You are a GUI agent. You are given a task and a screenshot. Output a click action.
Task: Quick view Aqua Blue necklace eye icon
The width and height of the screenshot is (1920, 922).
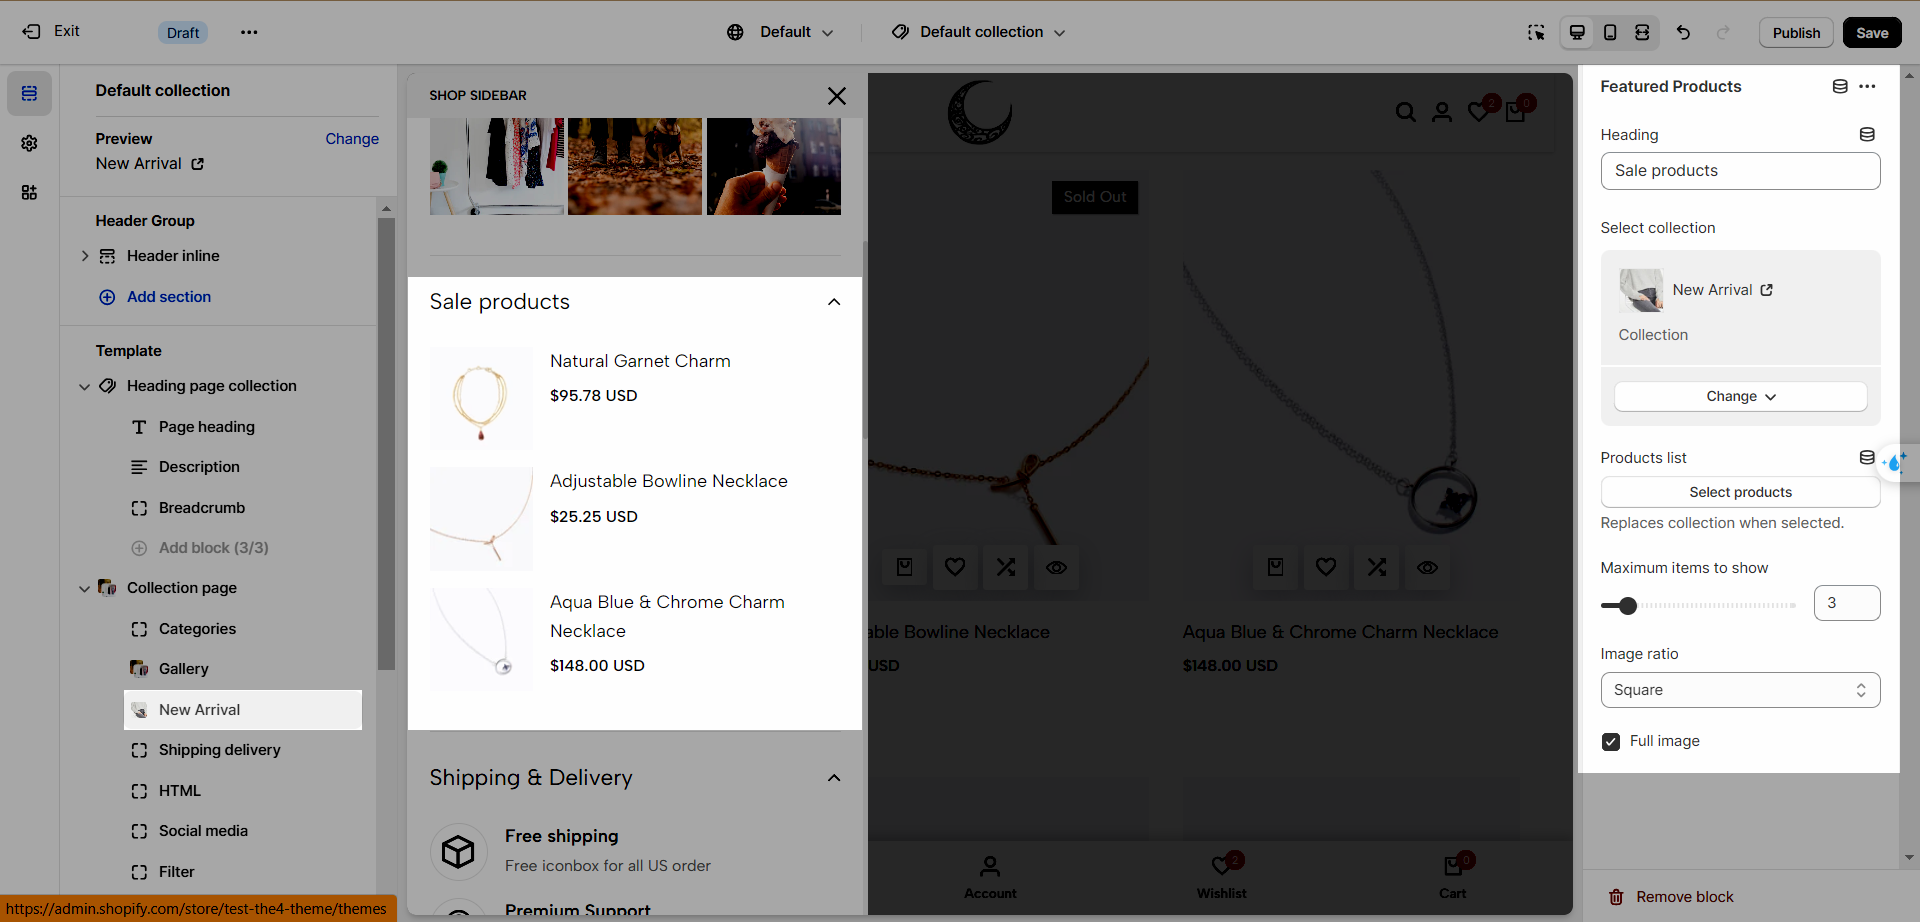coord(1427,567)
